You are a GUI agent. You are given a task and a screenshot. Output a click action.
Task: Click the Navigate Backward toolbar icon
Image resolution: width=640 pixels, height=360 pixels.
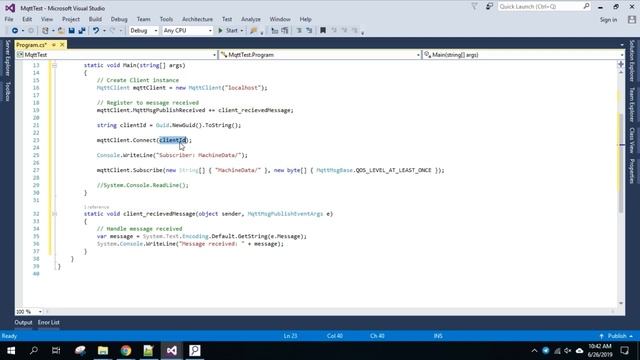tap(15, 31)
